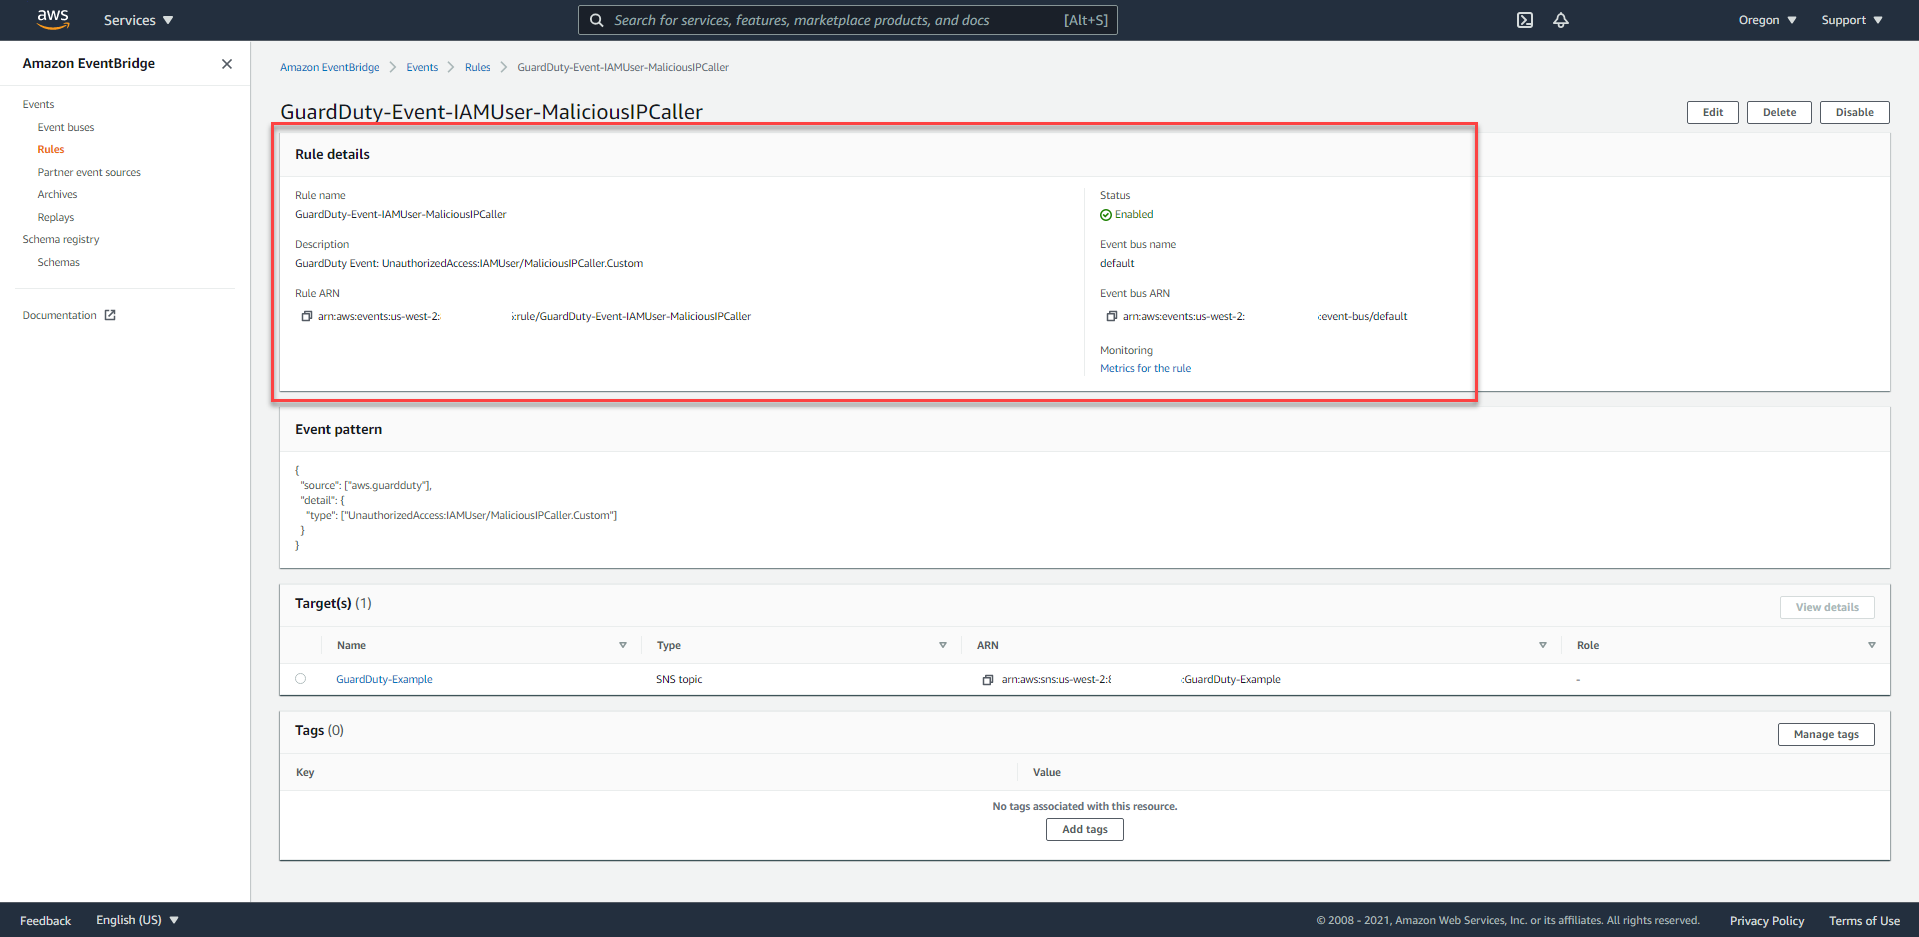Open the Oregon region dropdown
The width and height of the screenshot is (1919, 937).
(1767, 20)
